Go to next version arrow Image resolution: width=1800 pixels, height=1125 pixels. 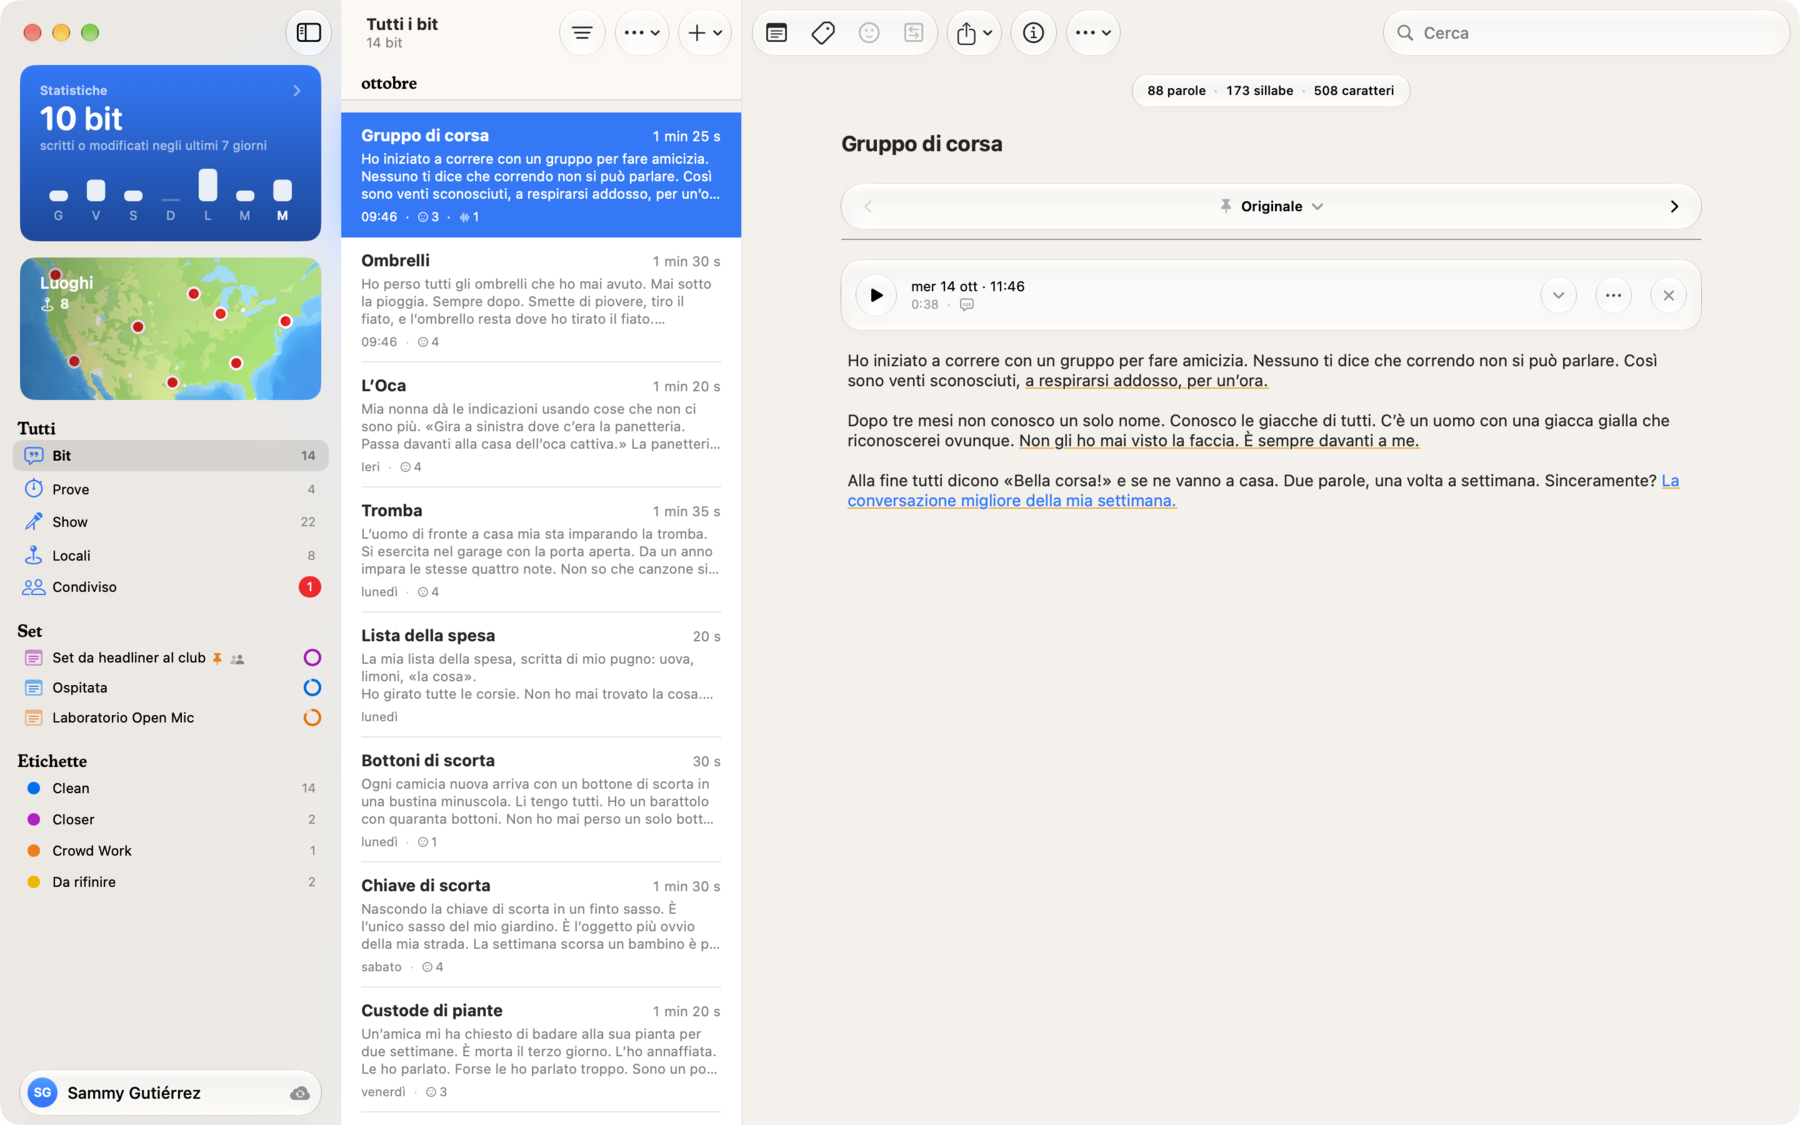click(x=1674, y=206)
